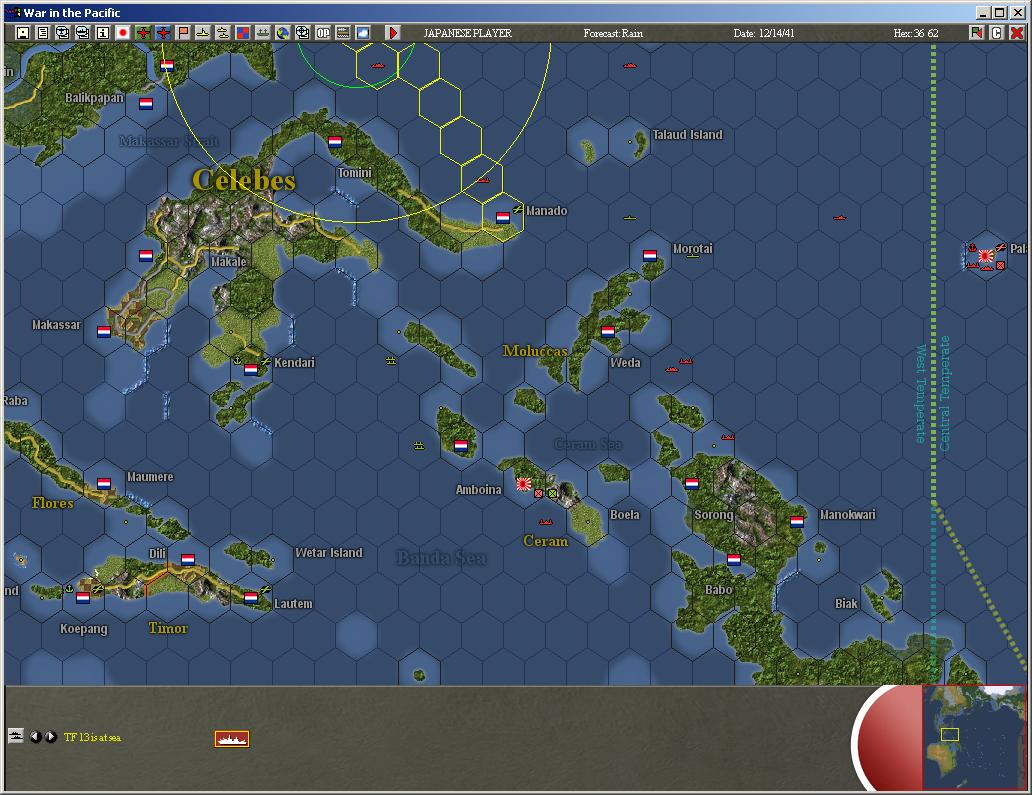Select the Japanese red-sun flag toolbar icon

(x=122, y=32)
